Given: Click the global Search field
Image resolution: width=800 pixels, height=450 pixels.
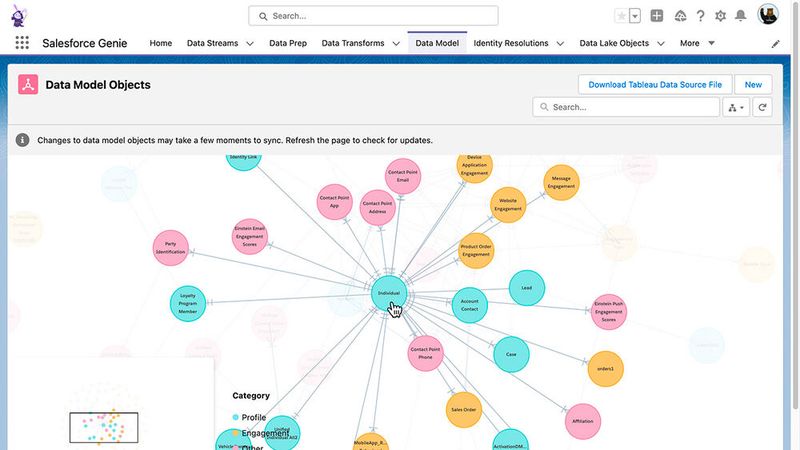Looking at the screenshot, I should 373,16.
